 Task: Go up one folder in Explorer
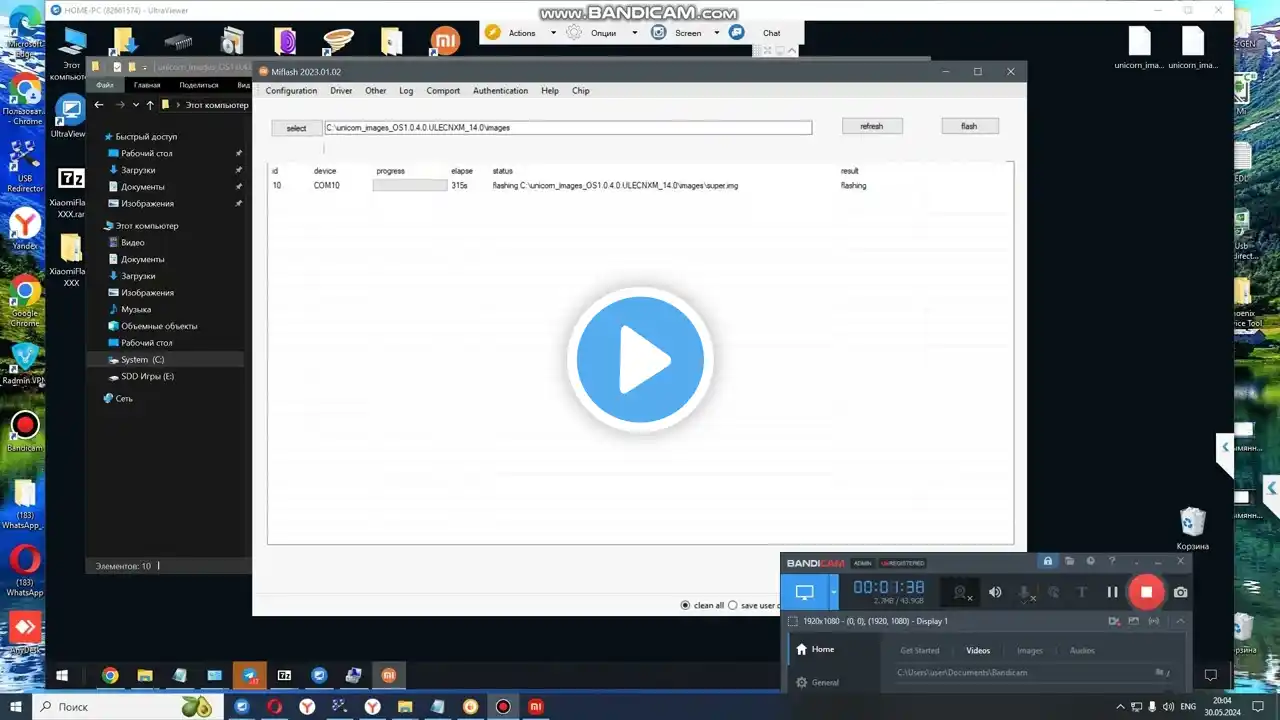tap(150, 104)
